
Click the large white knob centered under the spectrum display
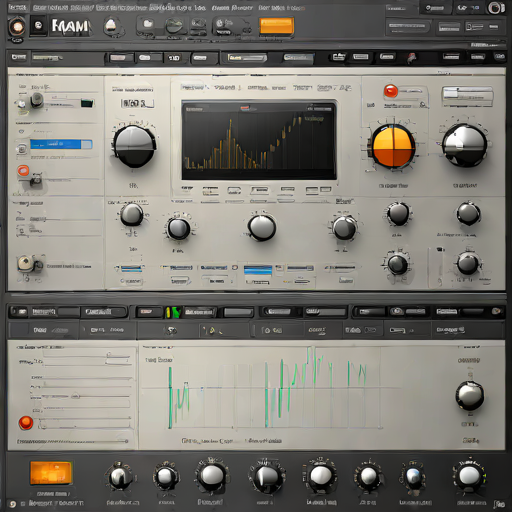262,228
